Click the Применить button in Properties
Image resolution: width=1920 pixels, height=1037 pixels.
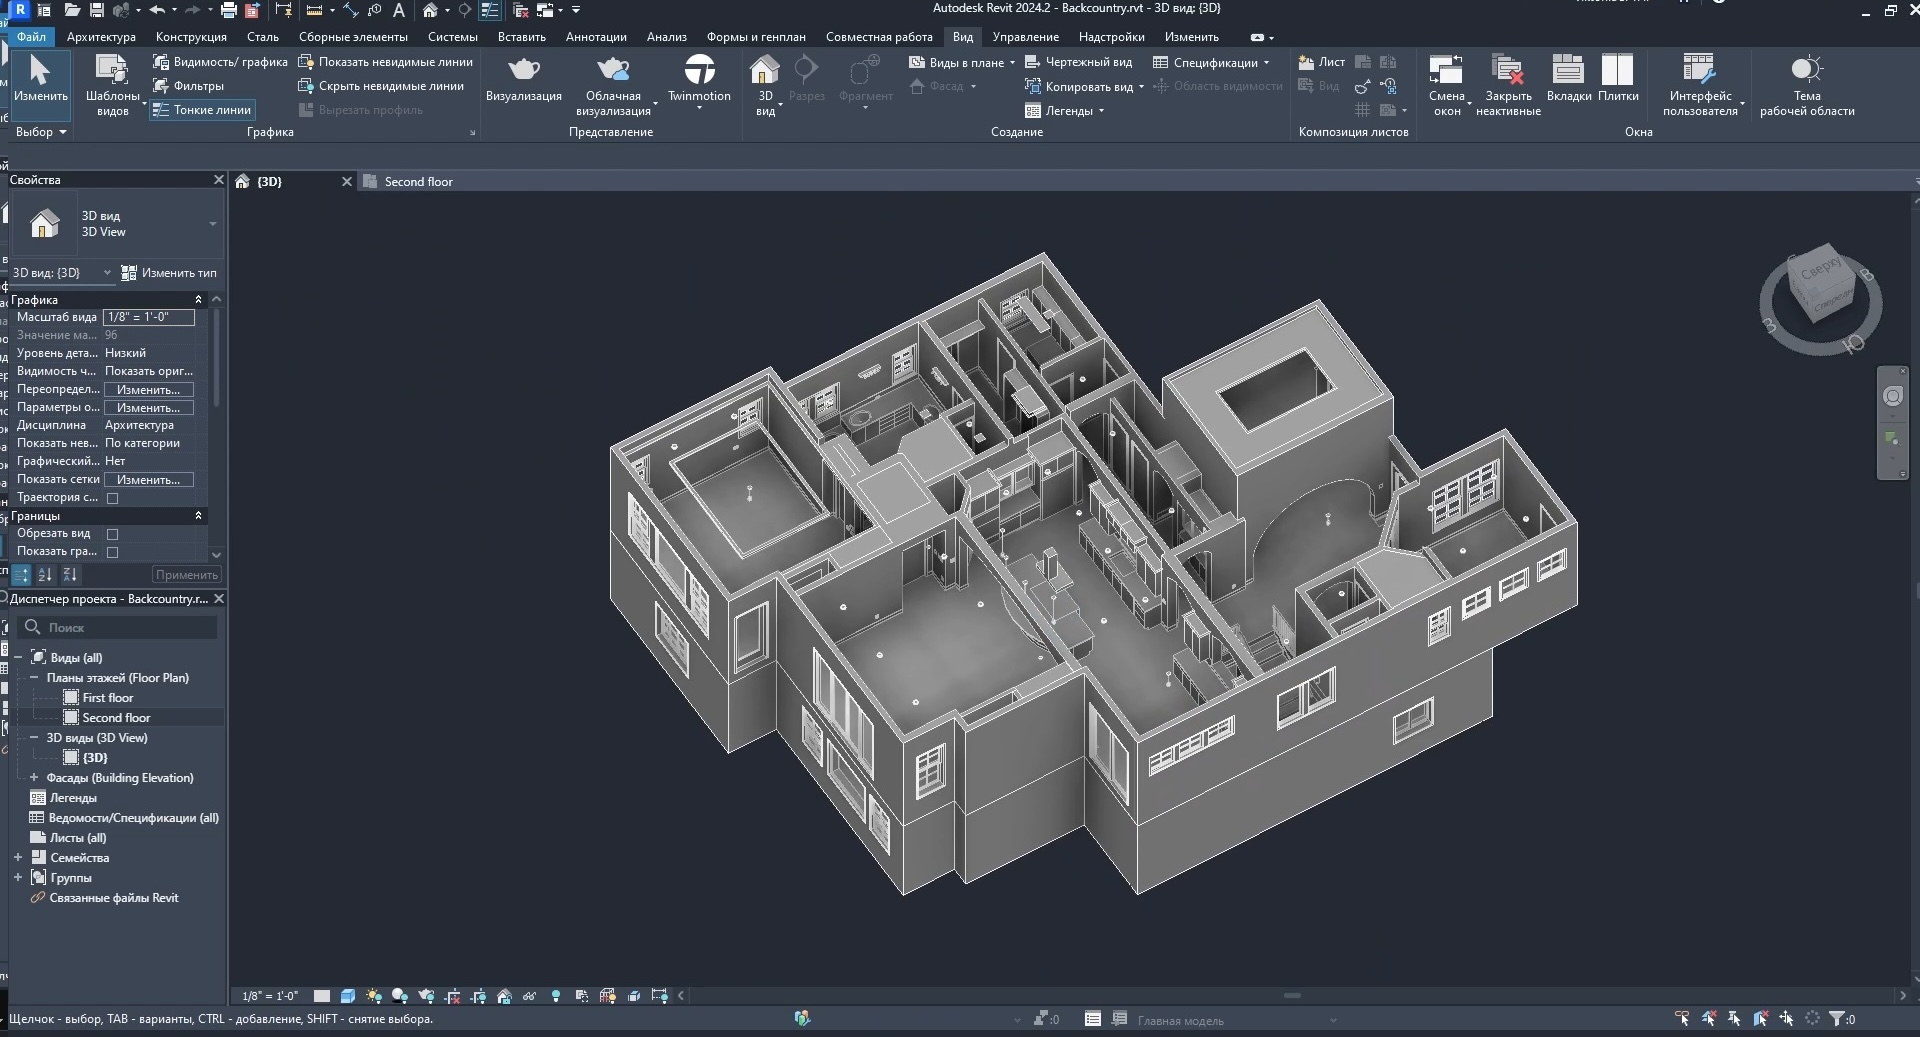click(186, 575)
